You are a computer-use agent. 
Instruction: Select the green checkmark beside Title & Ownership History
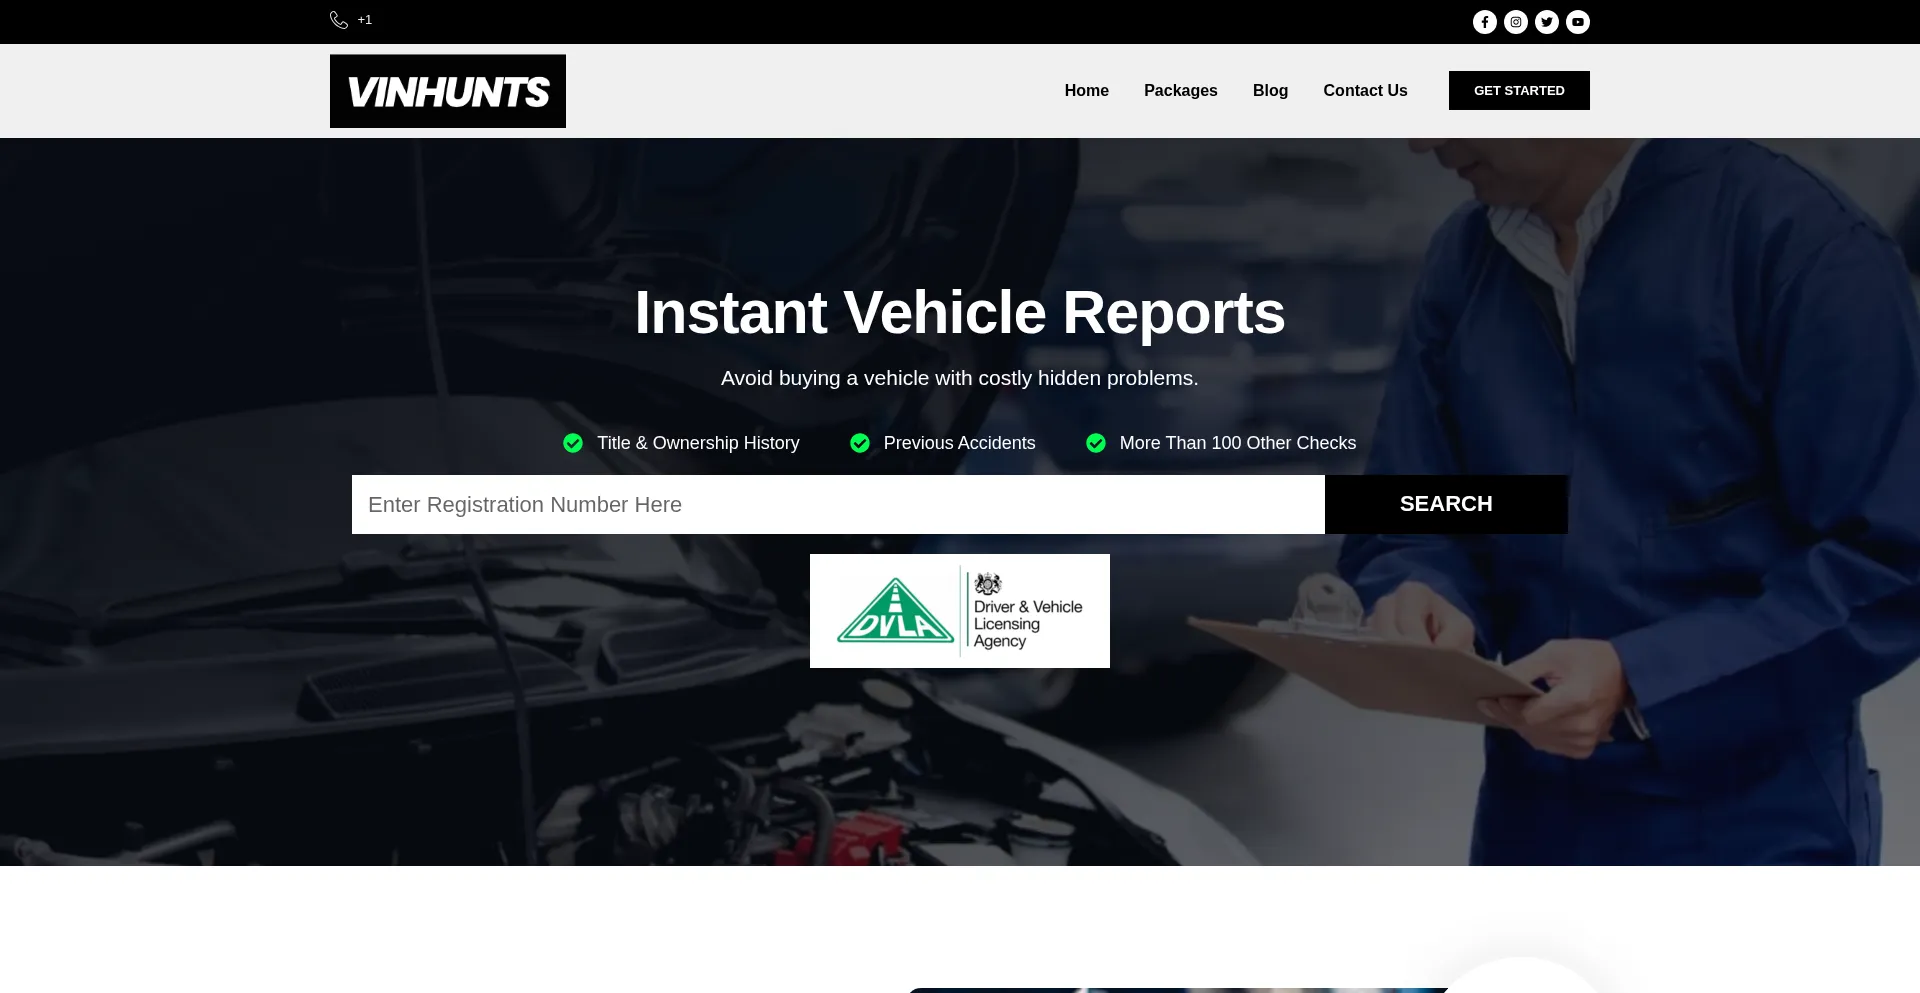pyautogui.click(x=572, y=443)
